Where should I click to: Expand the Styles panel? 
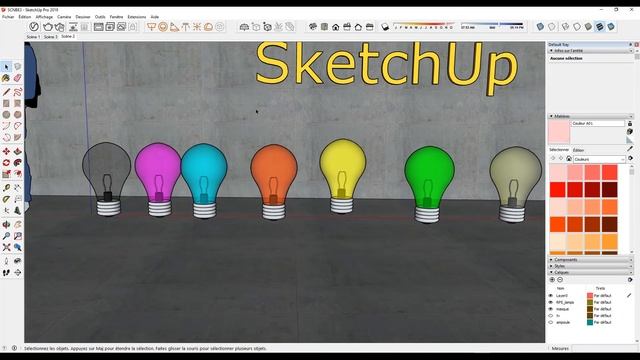coord(591,266)
